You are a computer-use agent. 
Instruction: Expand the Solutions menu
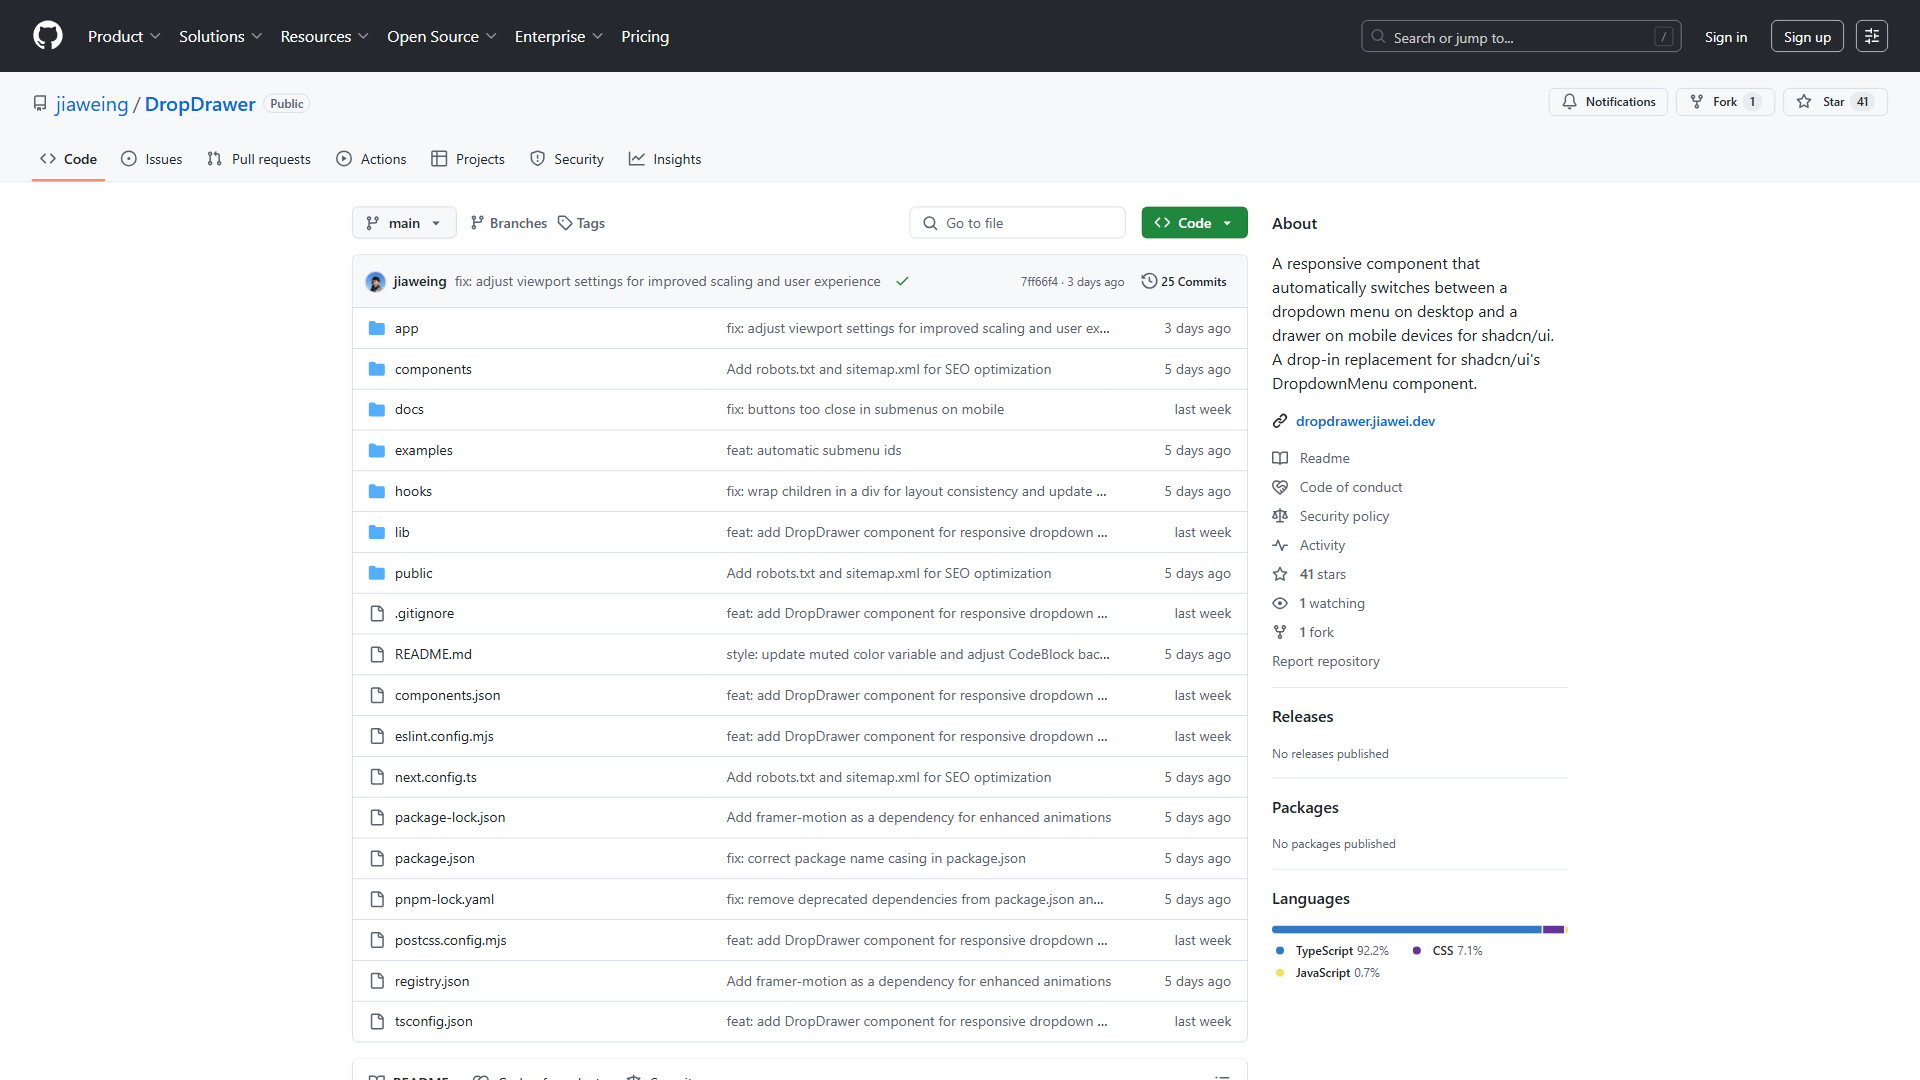click(x=220, y=36)
